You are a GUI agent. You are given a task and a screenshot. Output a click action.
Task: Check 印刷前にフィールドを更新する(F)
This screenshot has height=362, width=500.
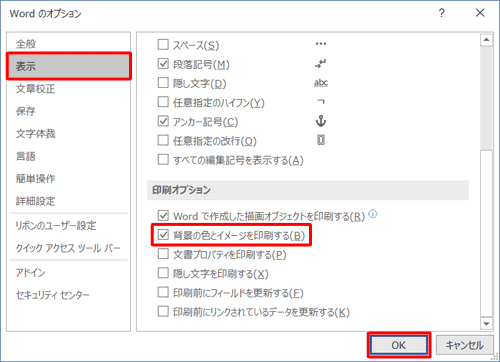[x=163, y=292]
